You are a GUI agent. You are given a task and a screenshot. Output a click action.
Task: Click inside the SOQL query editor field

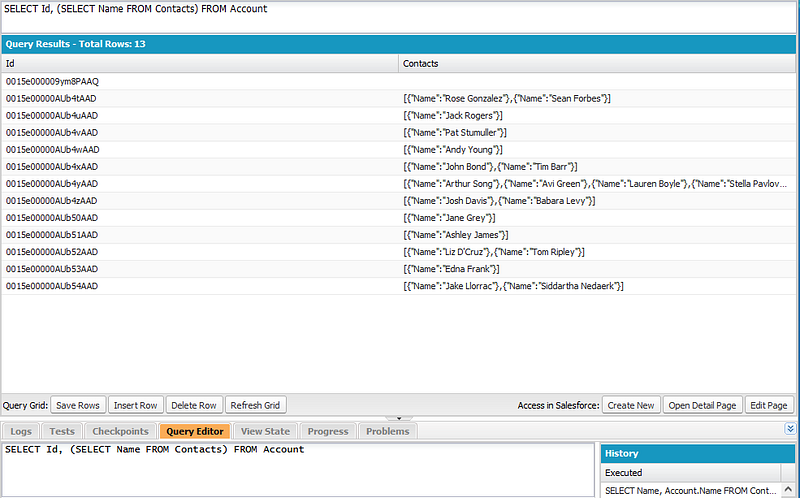coord(298,469)
